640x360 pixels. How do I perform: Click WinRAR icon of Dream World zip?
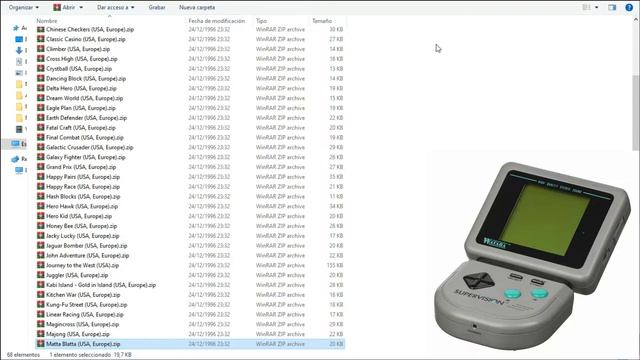pos(40,98)
